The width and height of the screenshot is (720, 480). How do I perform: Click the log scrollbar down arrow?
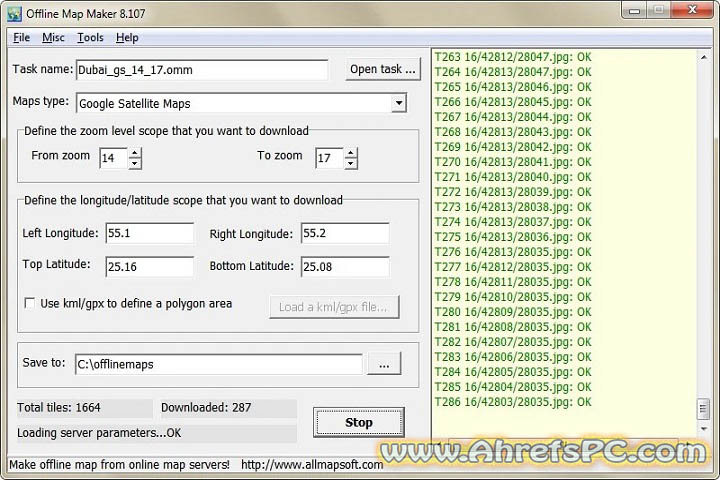(703, 429)
